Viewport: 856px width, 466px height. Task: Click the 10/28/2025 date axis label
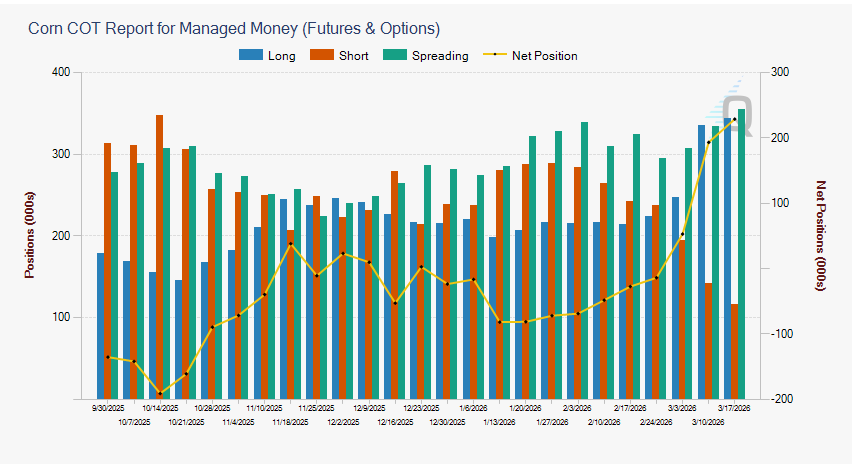click(212, 408)
